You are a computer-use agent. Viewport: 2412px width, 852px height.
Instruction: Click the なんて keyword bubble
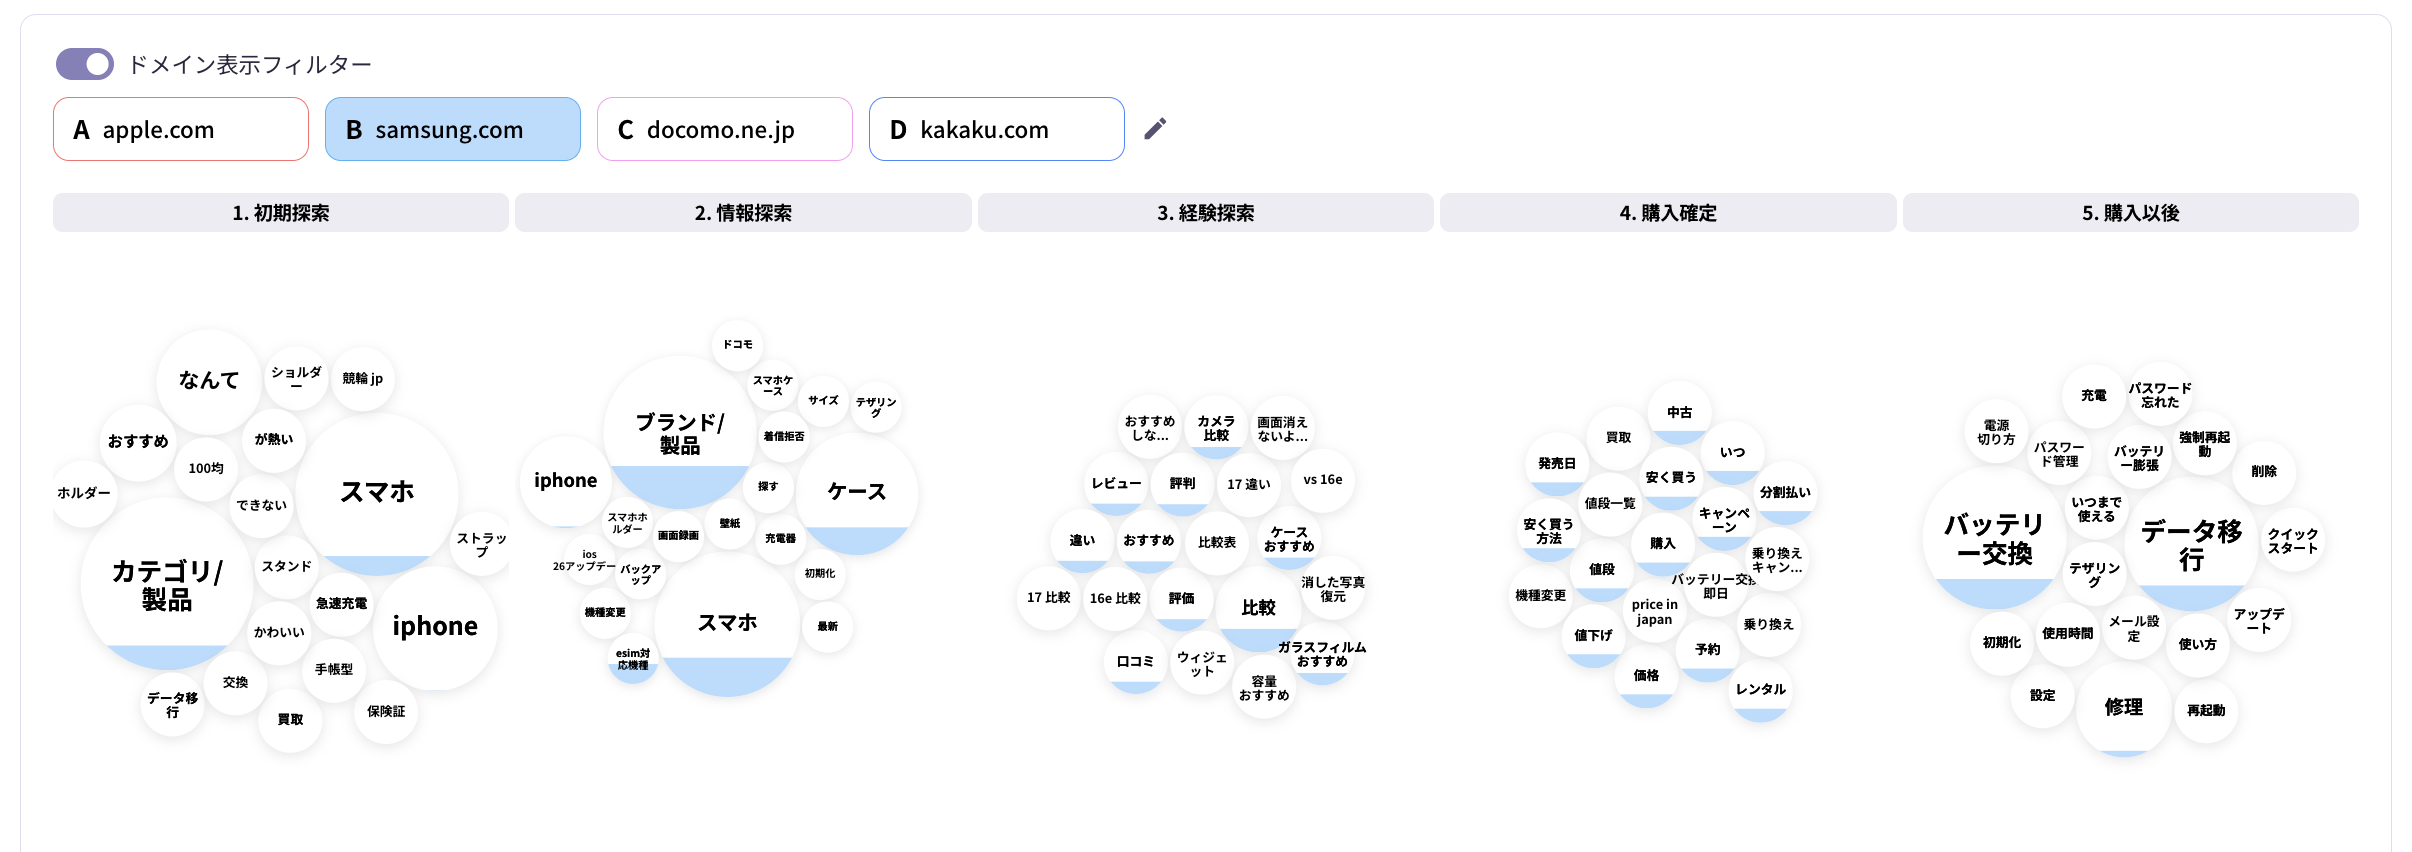[209, 380]
